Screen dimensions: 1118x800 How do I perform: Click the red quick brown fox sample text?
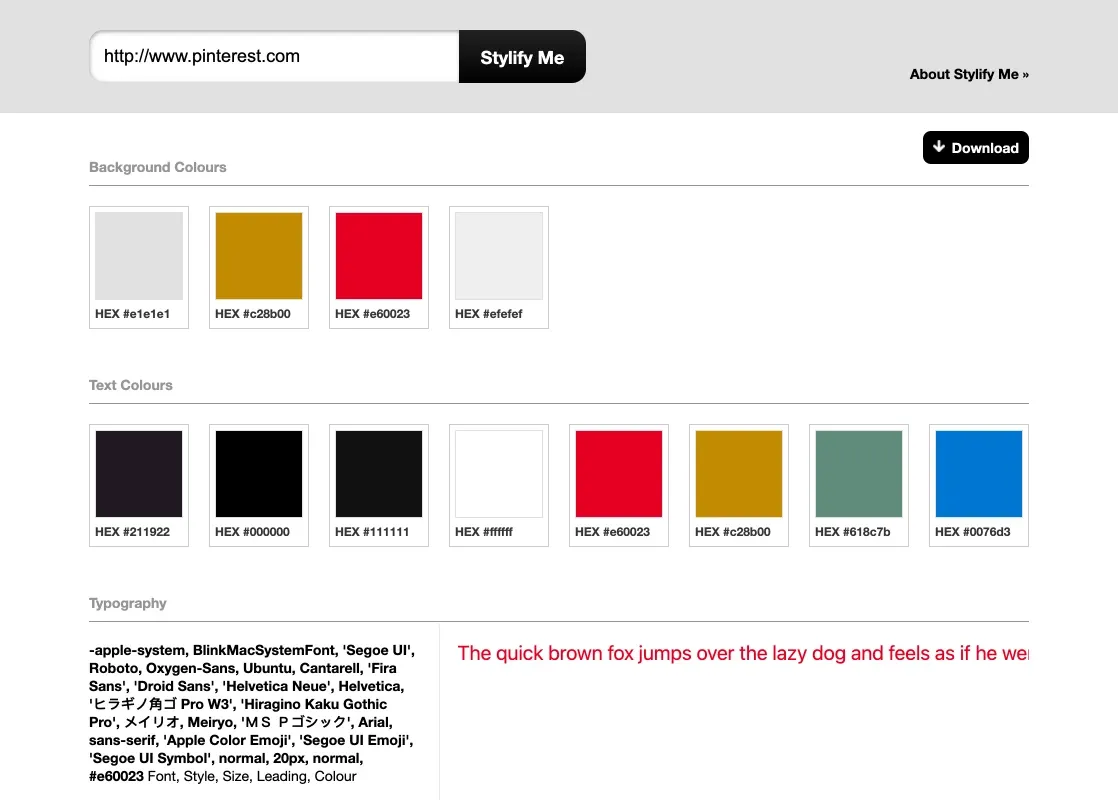tap(742, 654)
